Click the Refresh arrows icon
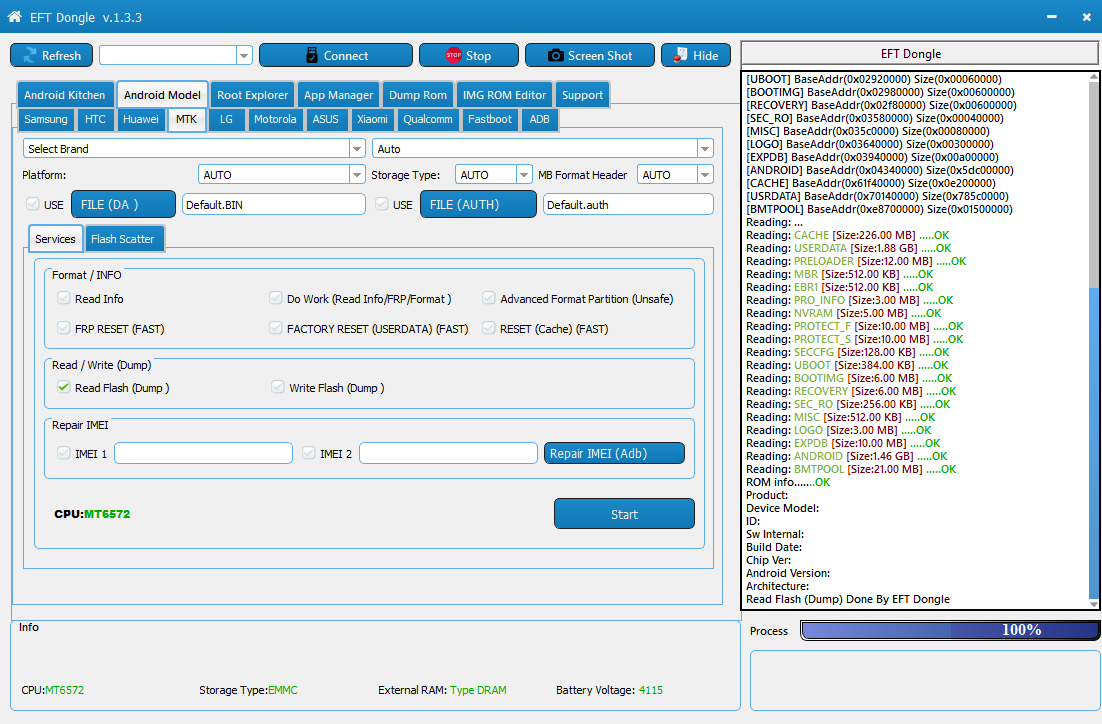Viewport: 1102px width, 724px height. pos(30,56)
